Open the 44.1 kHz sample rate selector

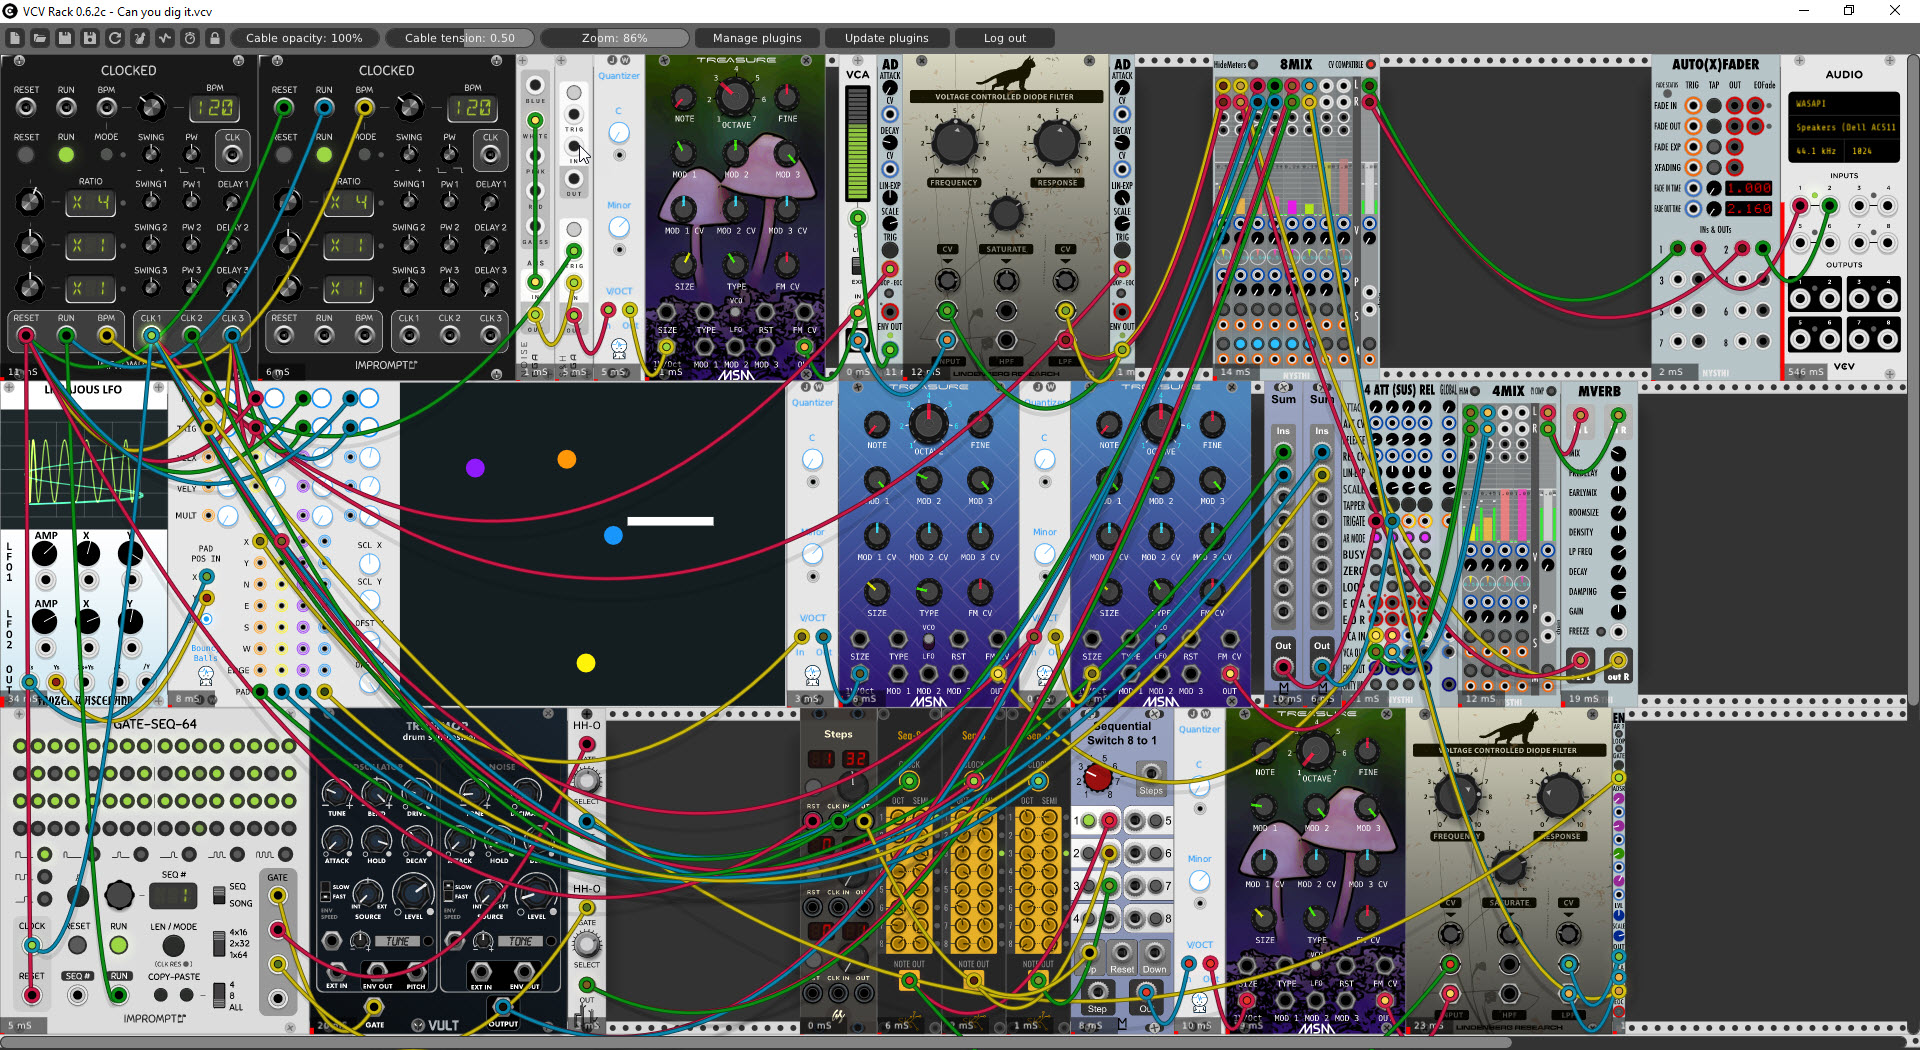[x=1816, y=151]
